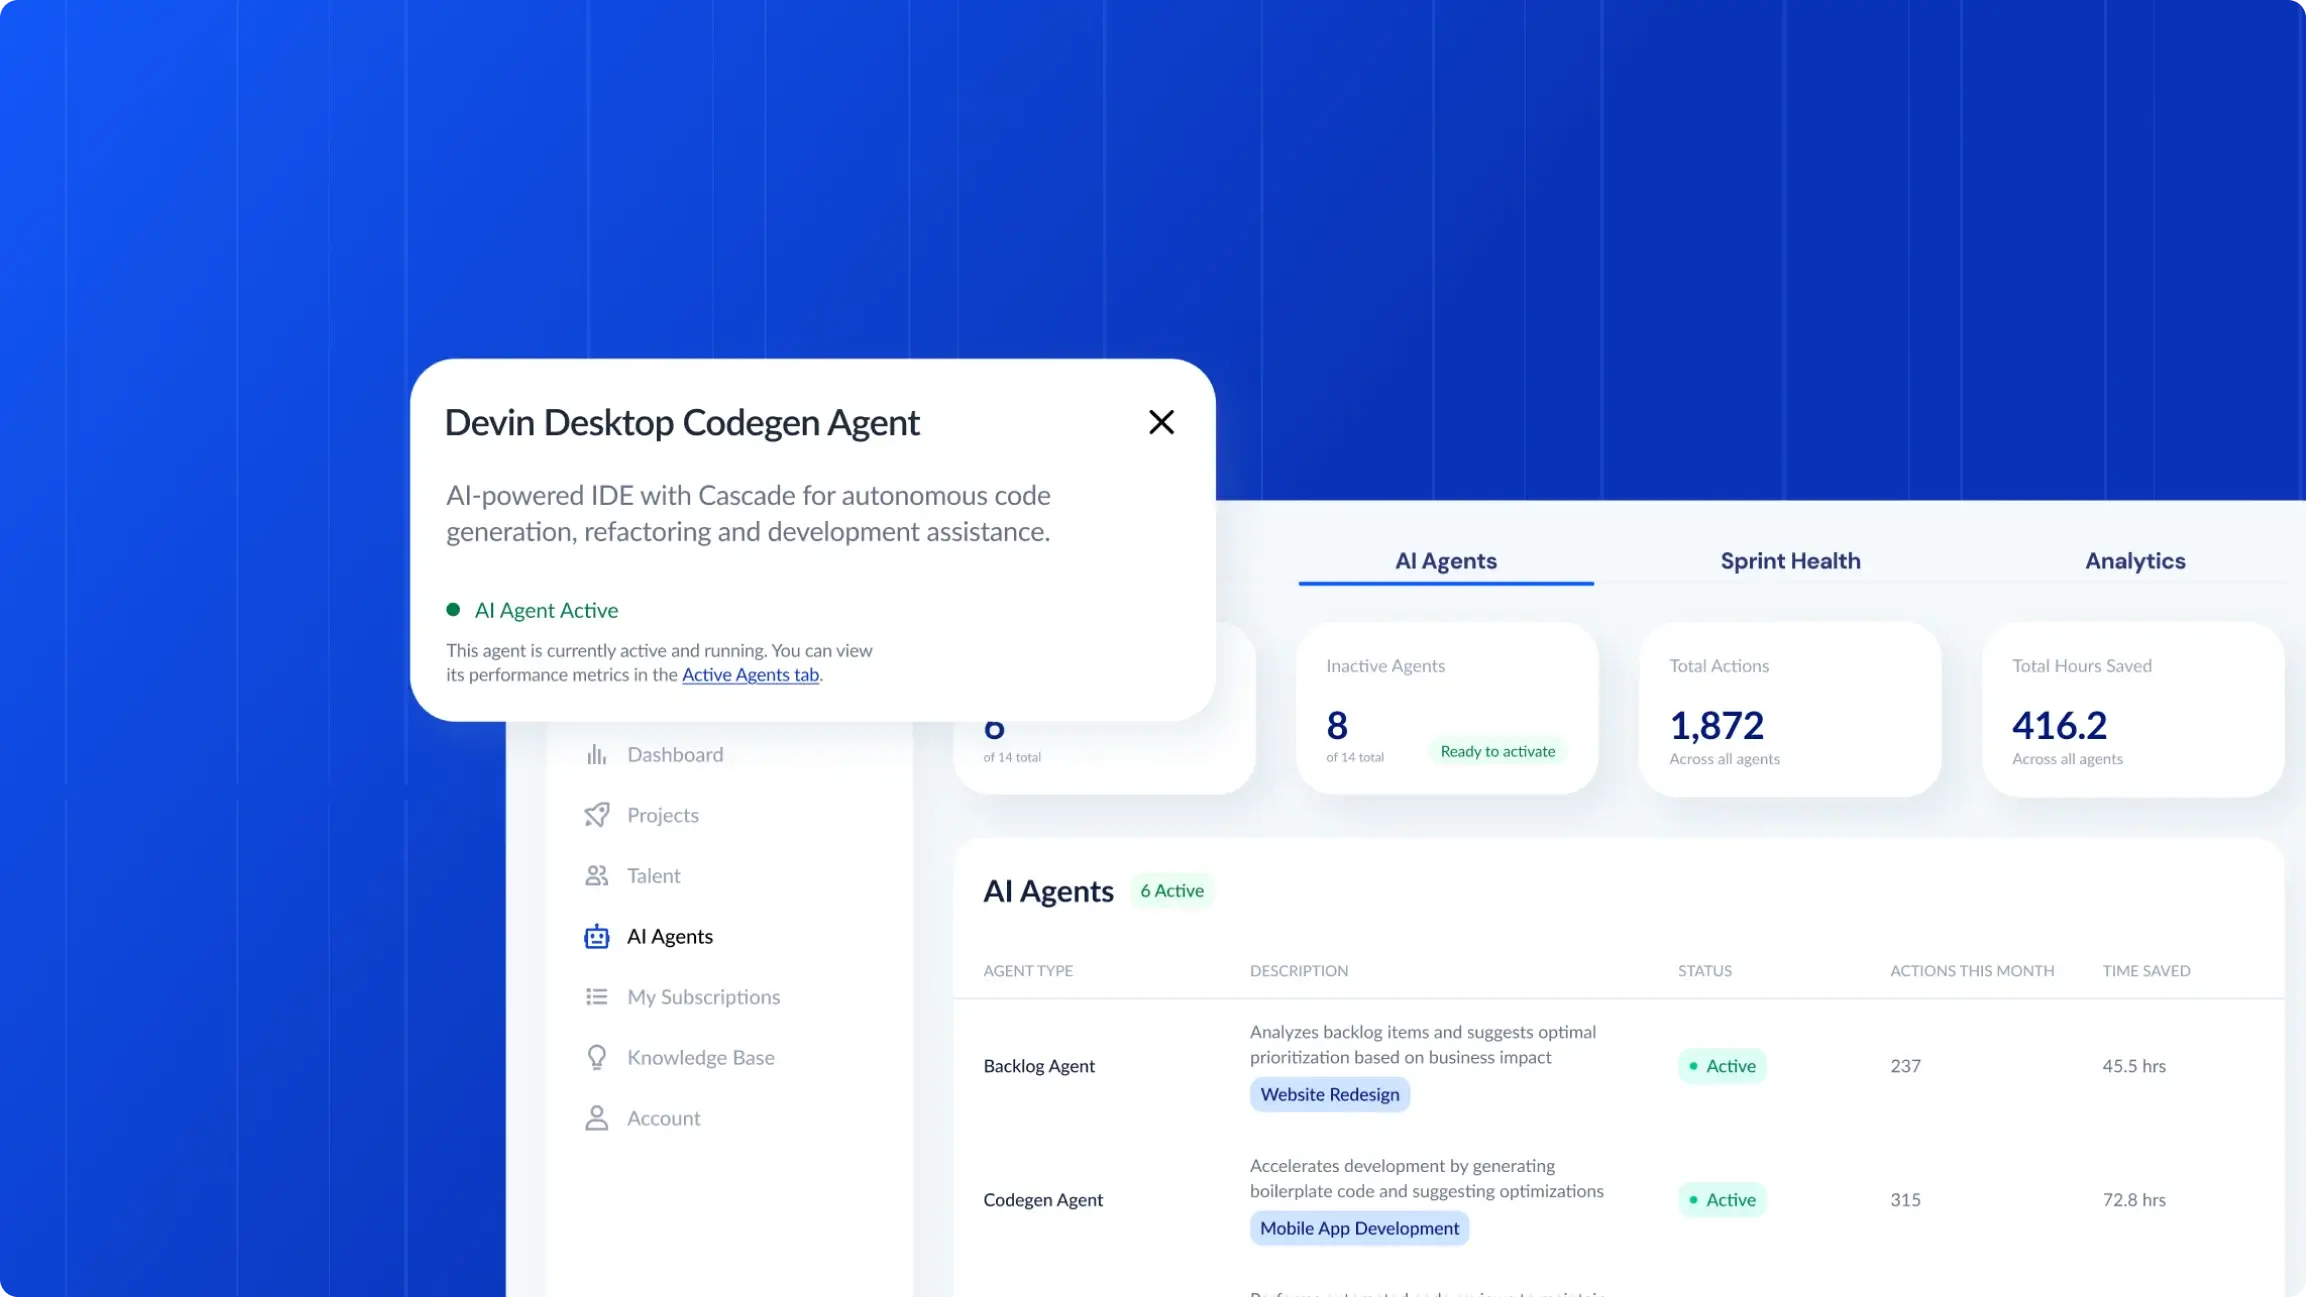Click the Devin Desktop Codegen Agent title
The width and height of the screenshot is (2306, 1297).
[682, 423]
